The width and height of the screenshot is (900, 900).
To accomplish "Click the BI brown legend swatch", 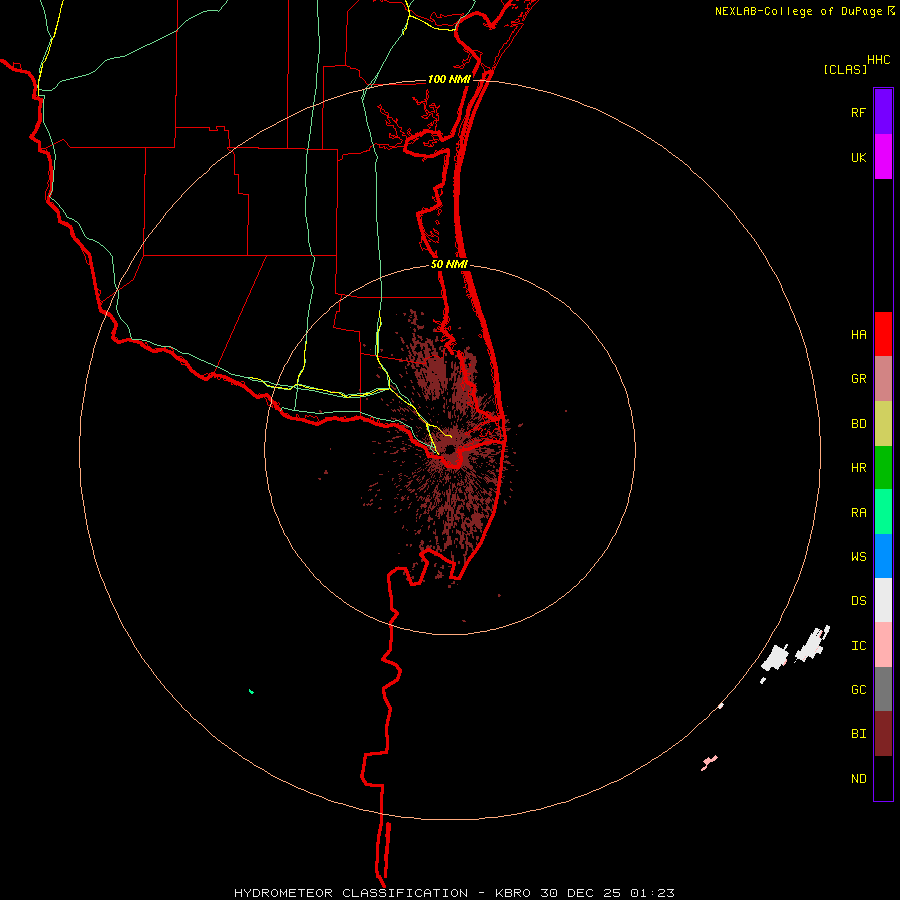I will click(x=883, y=734).
